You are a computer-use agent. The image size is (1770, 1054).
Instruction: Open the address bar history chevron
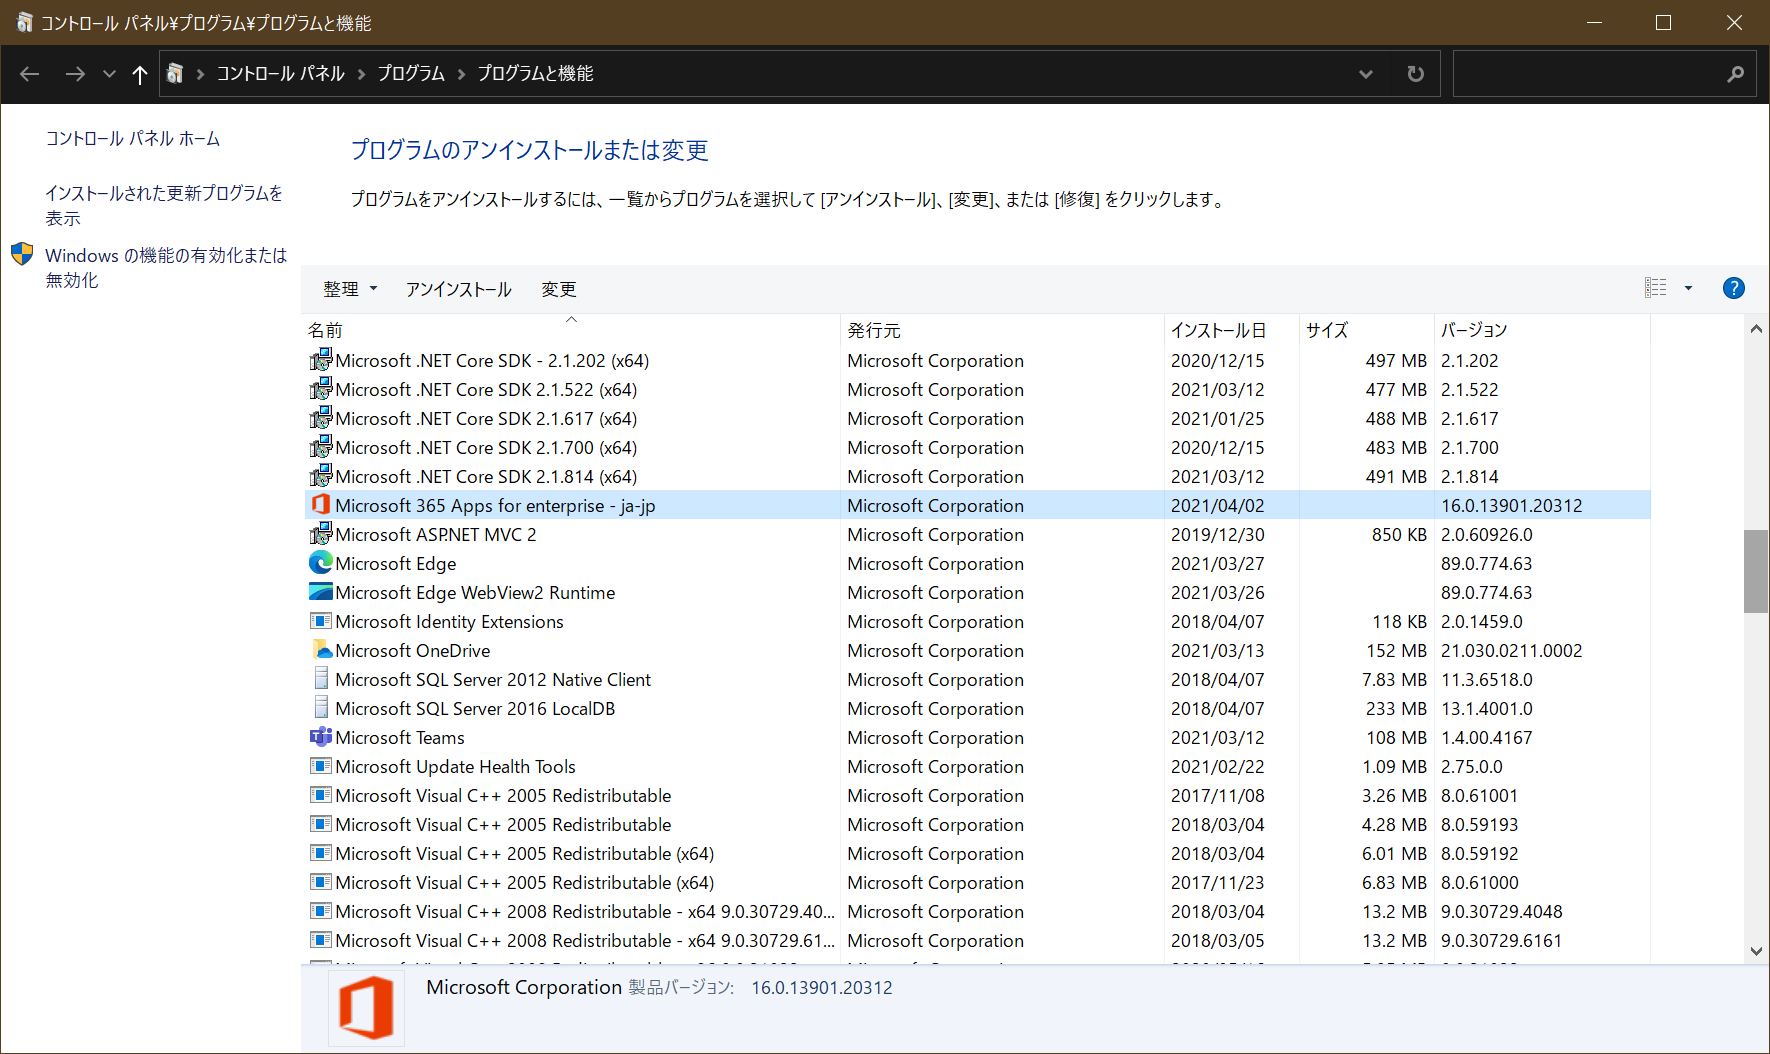point(1366,73)
